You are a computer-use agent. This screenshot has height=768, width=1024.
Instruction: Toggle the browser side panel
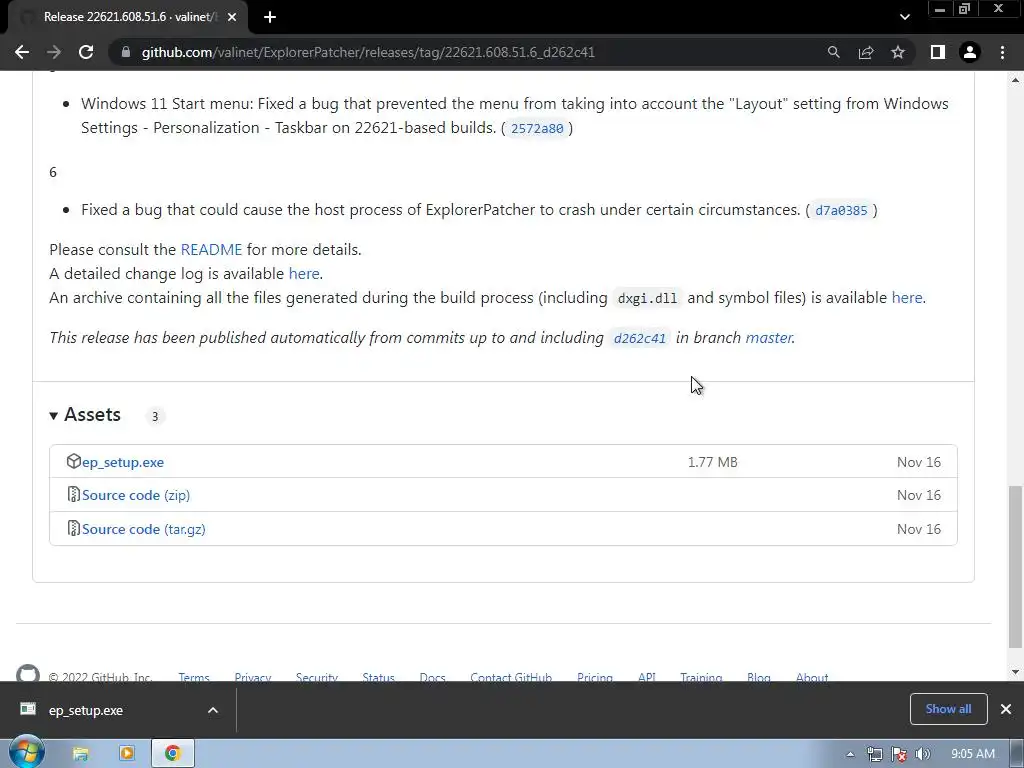click(x=938, y=52)
